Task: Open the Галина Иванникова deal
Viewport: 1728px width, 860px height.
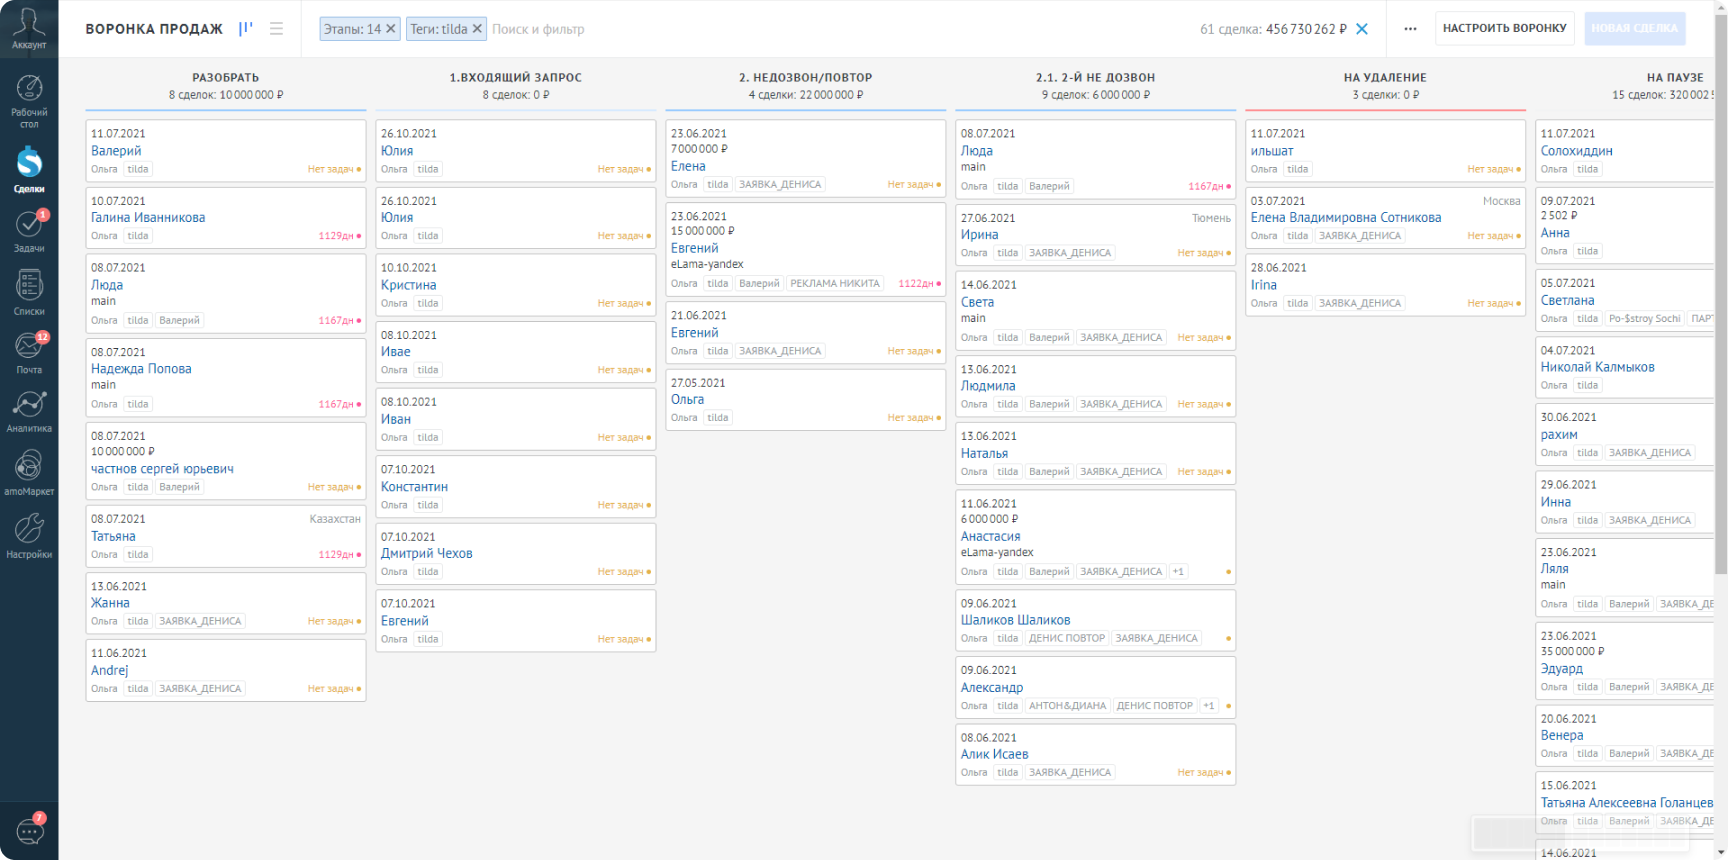Action: click(148, 217)
